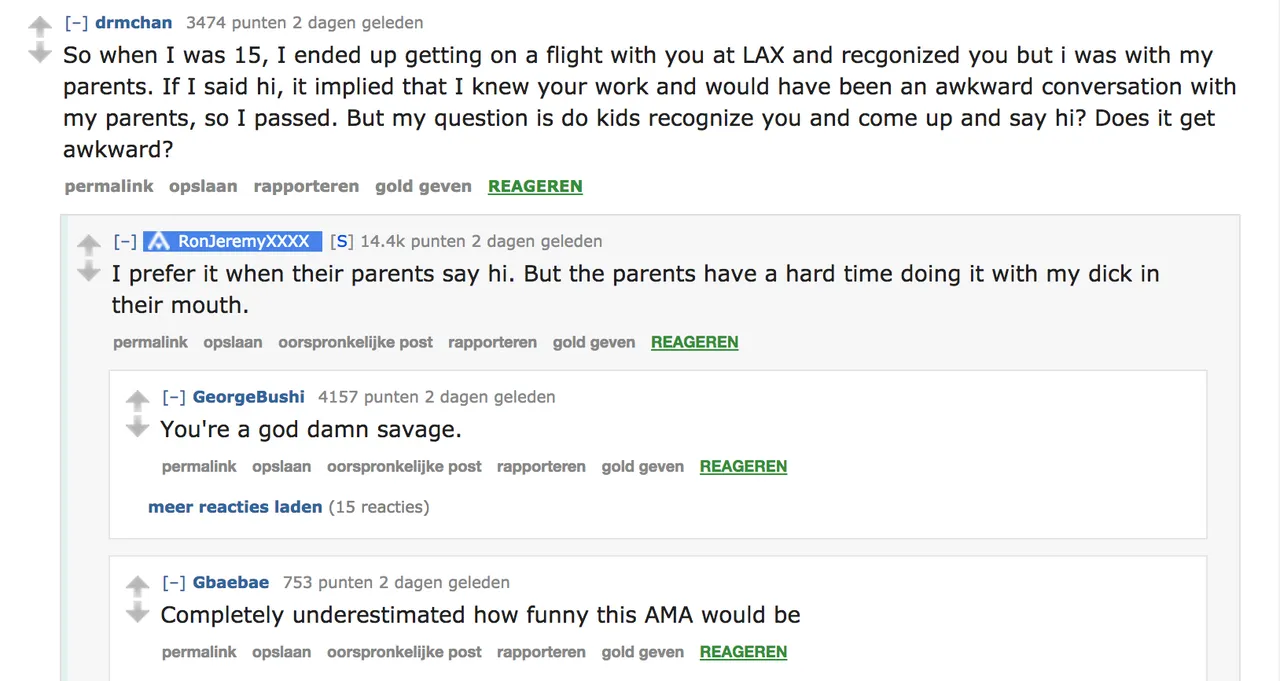Load more replies (15 reacties)
This screenshot has width=1280, height=681.
click(x=235, y=507)
